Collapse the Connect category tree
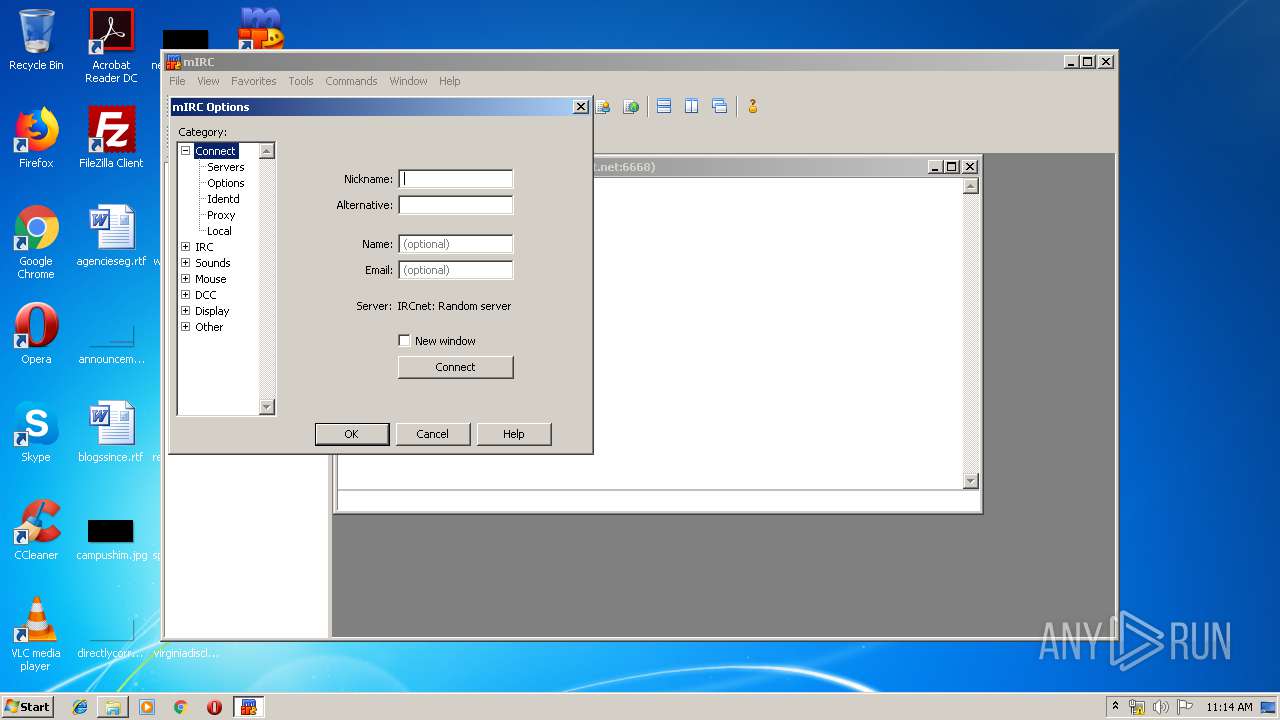Screen dimensions: 1280x720 coord(185,151)
